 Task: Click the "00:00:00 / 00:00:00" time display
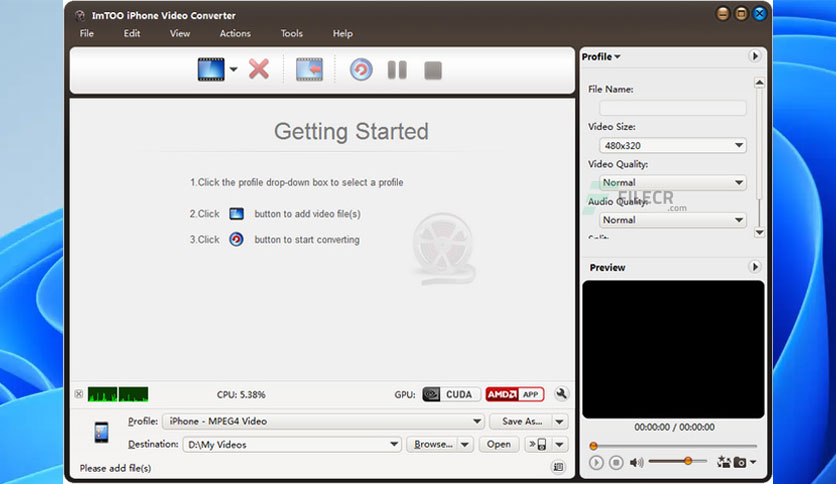pyautogui.click(x=674, y=427)
